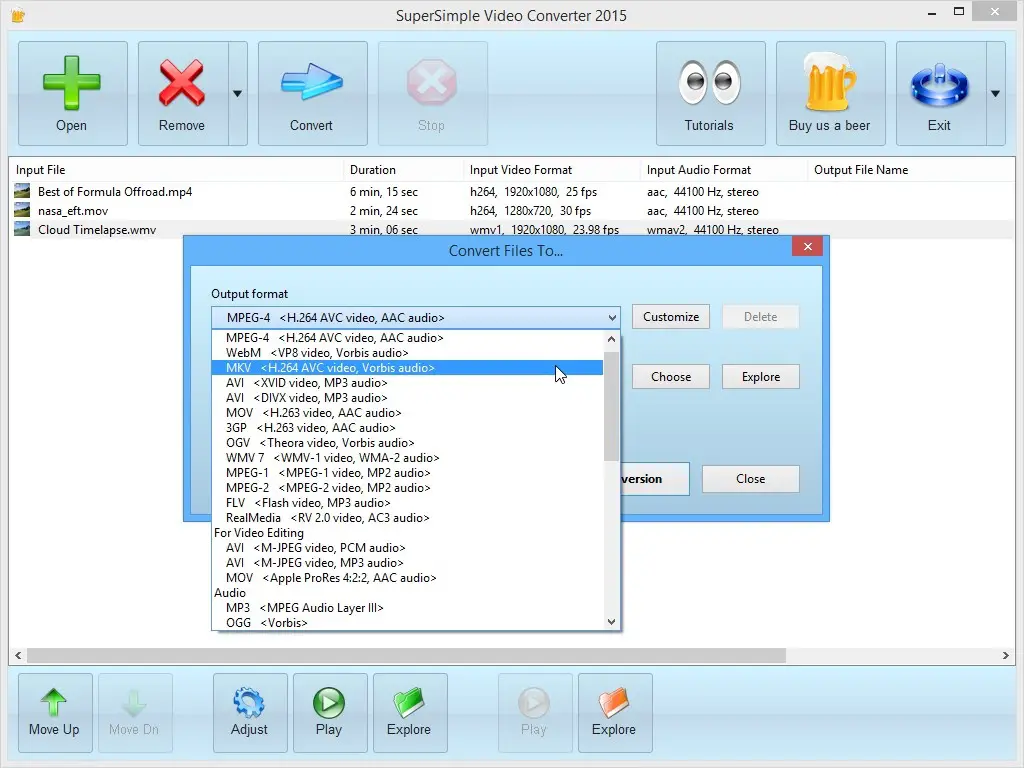Screen dimensions: 1024x768
Task: Click the Buy us a beer mug
Action: click(x=831, y=93)
